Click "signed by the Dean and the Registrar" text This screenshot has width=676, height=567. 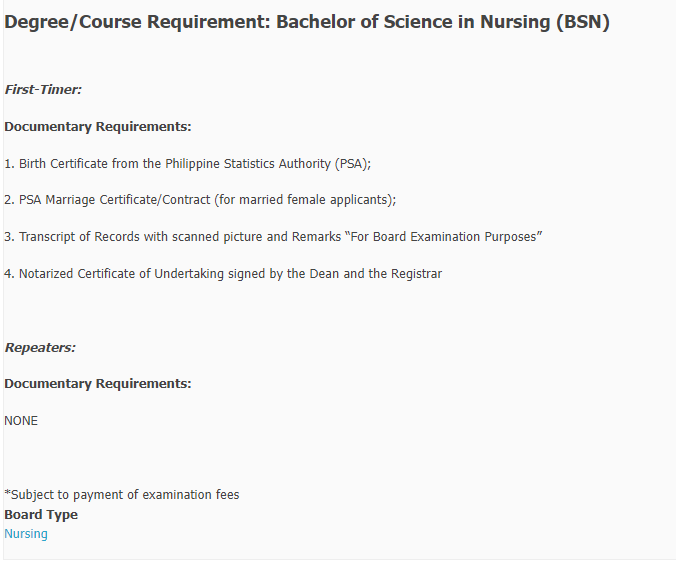coord(356,274)
